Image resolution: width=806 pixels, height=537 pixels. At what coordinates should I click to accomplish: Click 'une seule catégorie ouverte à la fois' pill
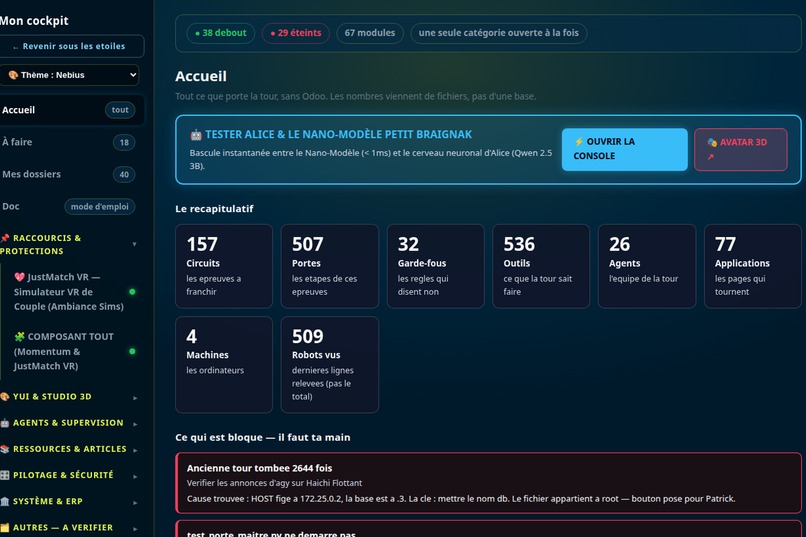499,33
